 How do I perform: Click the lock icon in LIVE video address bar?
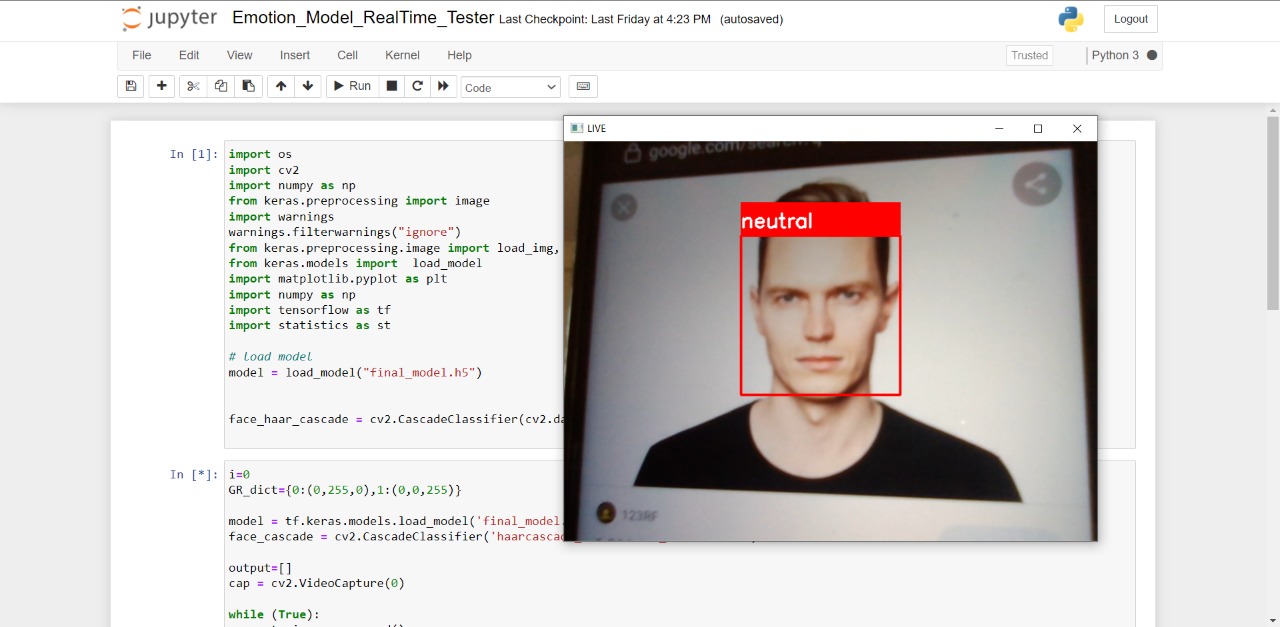(x=631, y=153)
